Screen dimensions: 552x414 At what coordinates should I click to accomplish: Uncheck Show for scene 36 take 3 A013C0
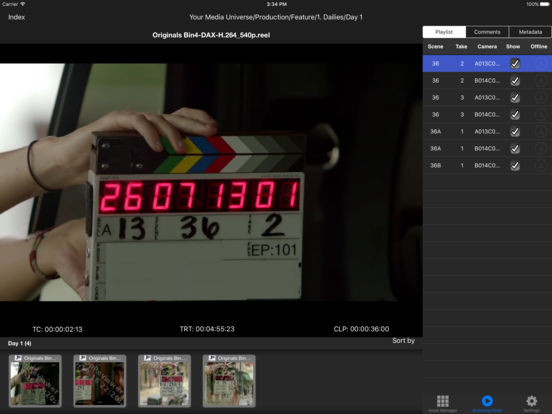click(x=515, y=98)
